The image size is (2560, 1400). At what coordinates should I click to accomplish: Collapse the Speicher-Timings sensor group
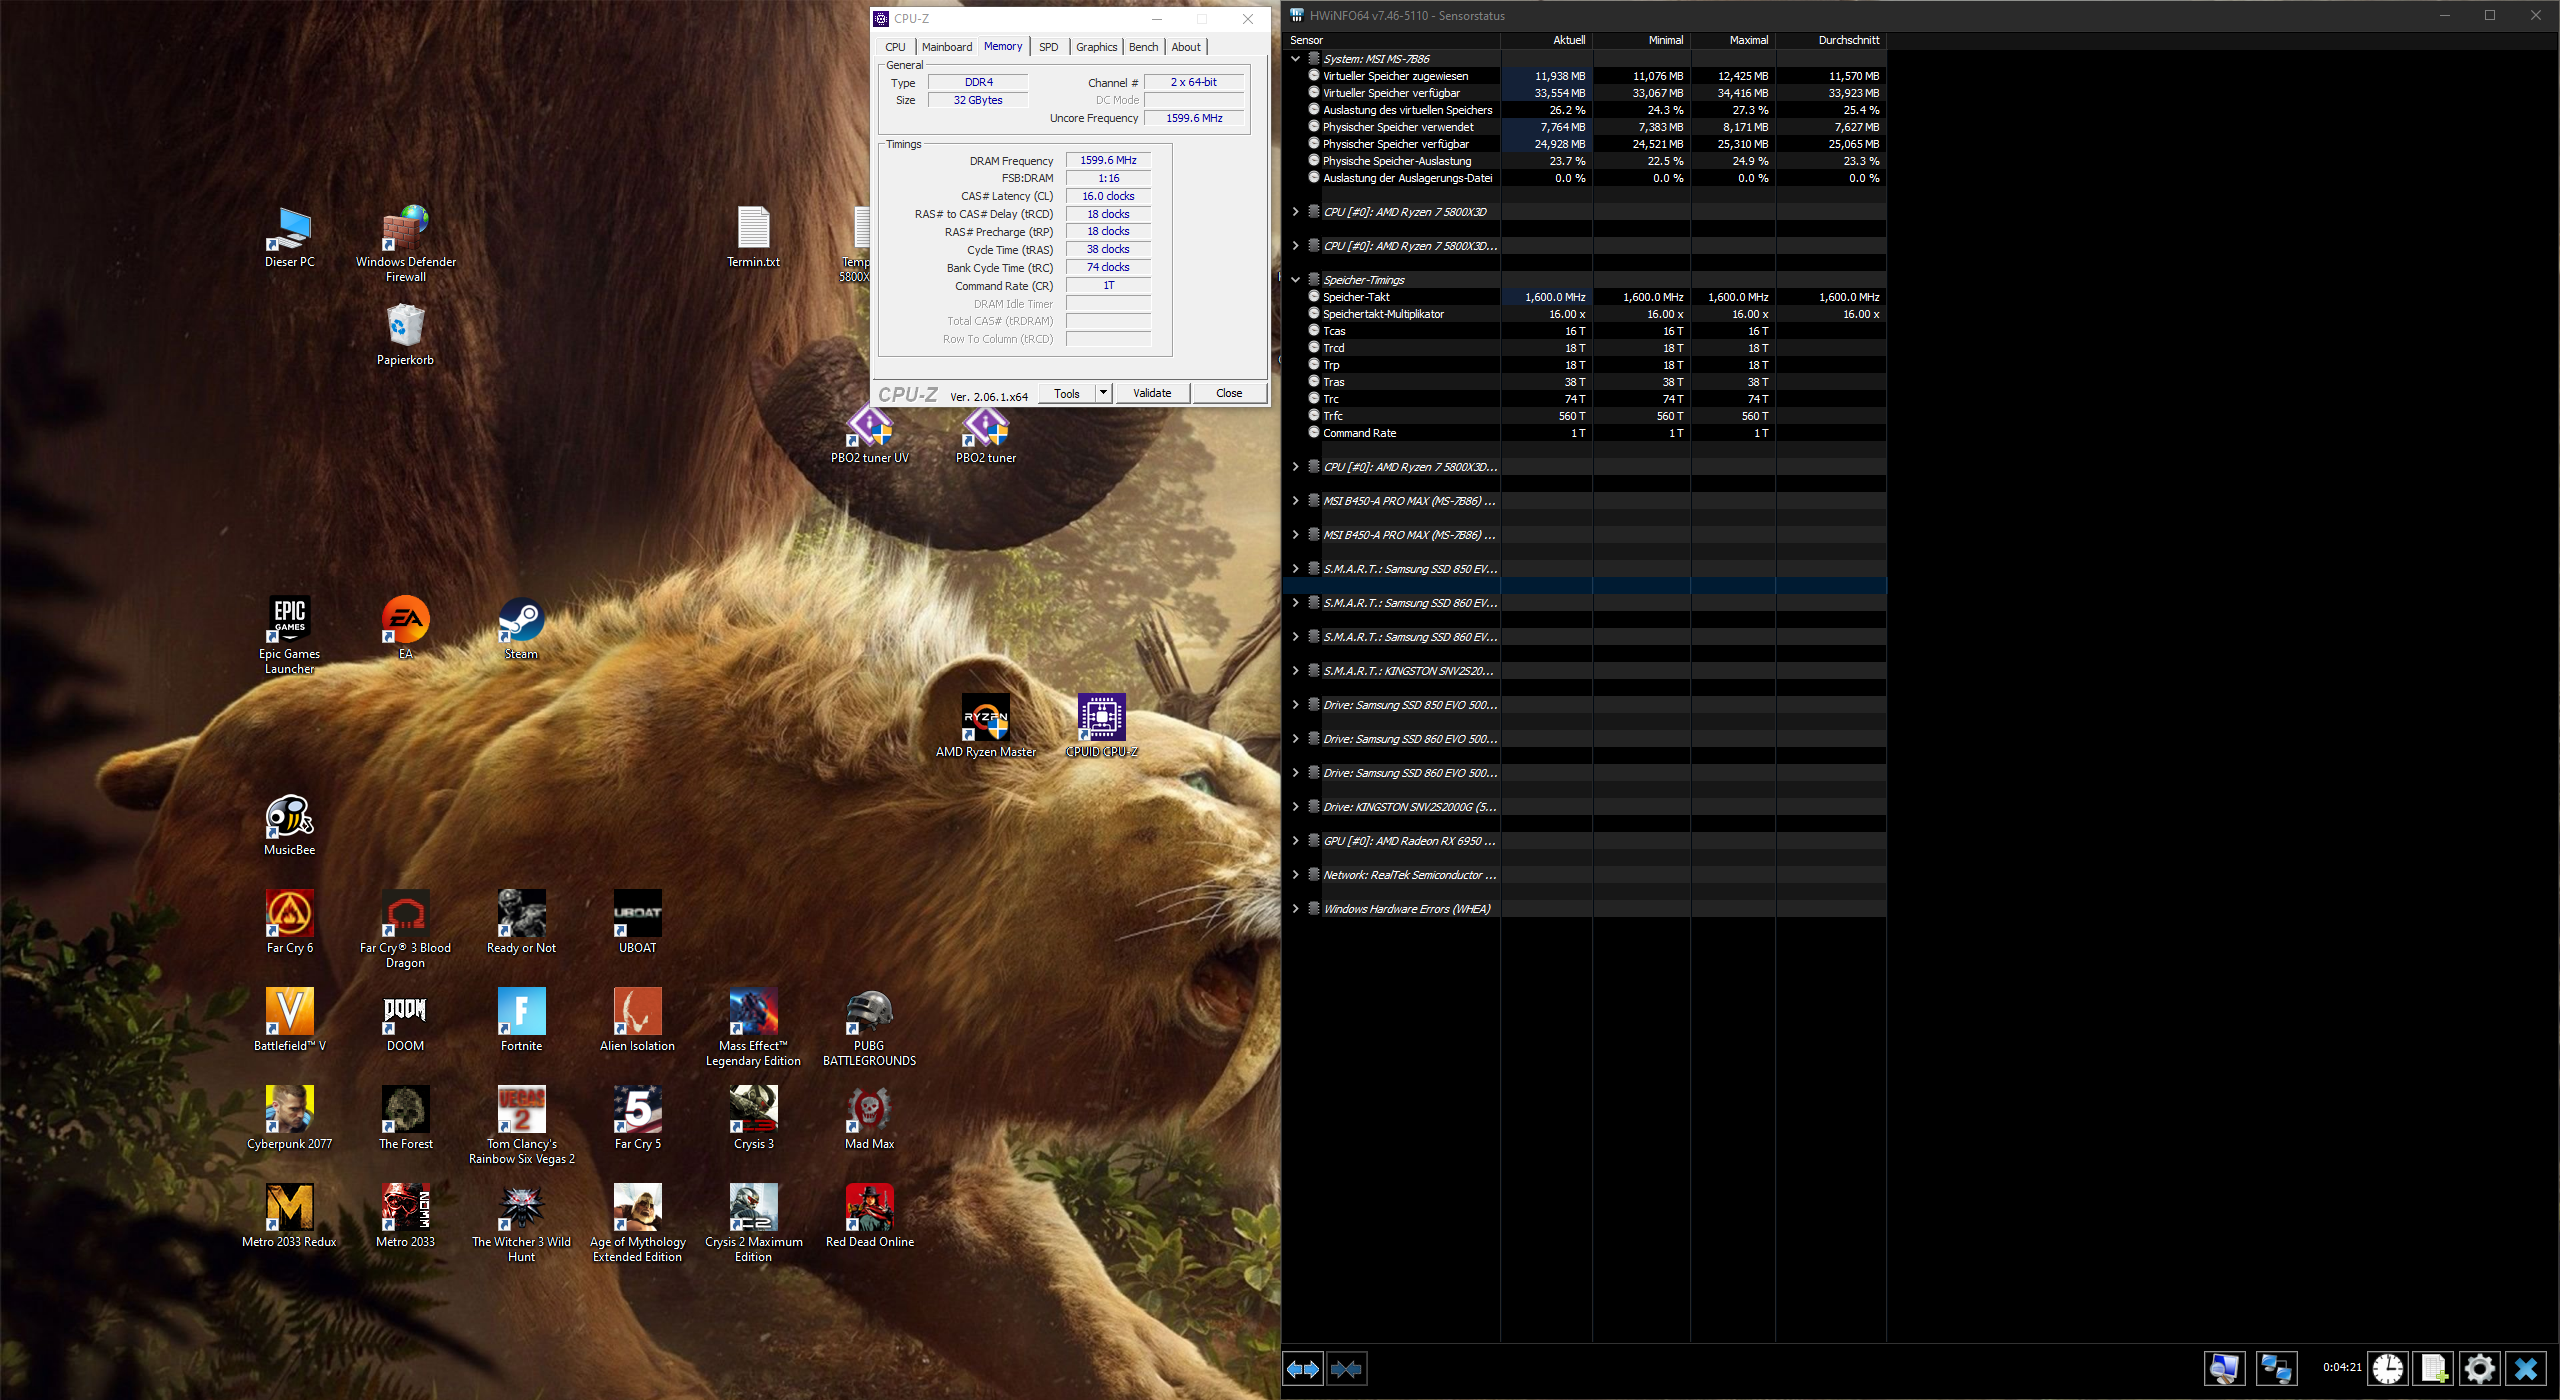point(1296,280)
